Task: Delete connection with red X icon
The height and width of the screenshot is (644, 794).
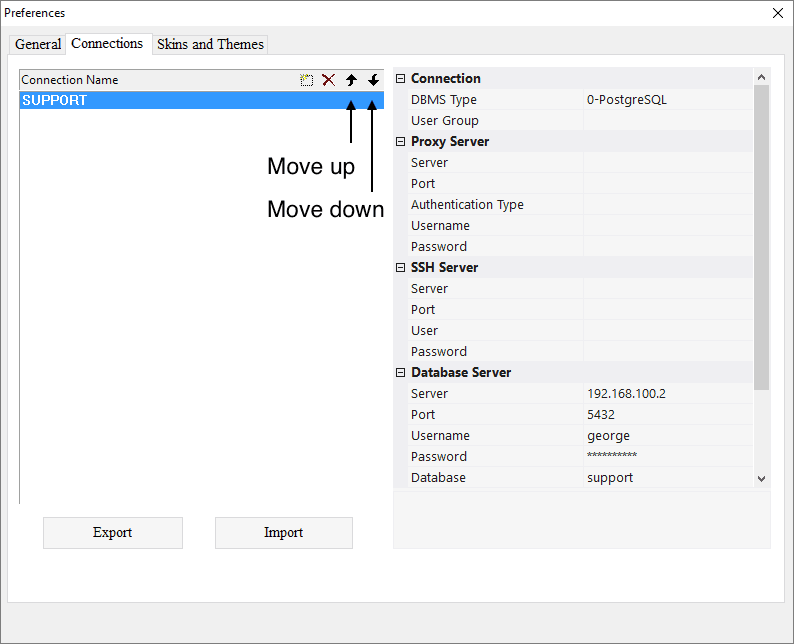Action: [328, 80]
